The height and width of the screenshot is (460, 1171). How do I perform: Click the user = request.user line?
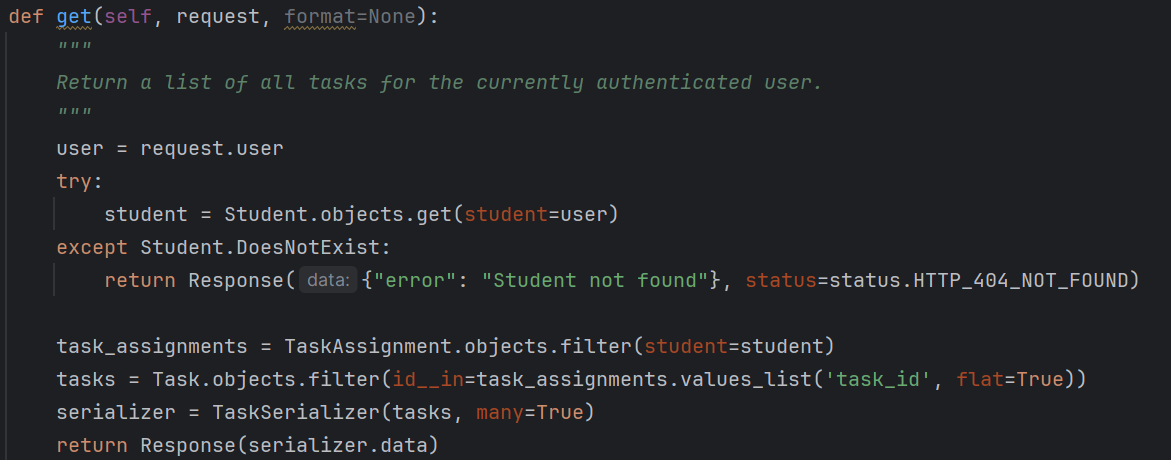click(170, 149)
